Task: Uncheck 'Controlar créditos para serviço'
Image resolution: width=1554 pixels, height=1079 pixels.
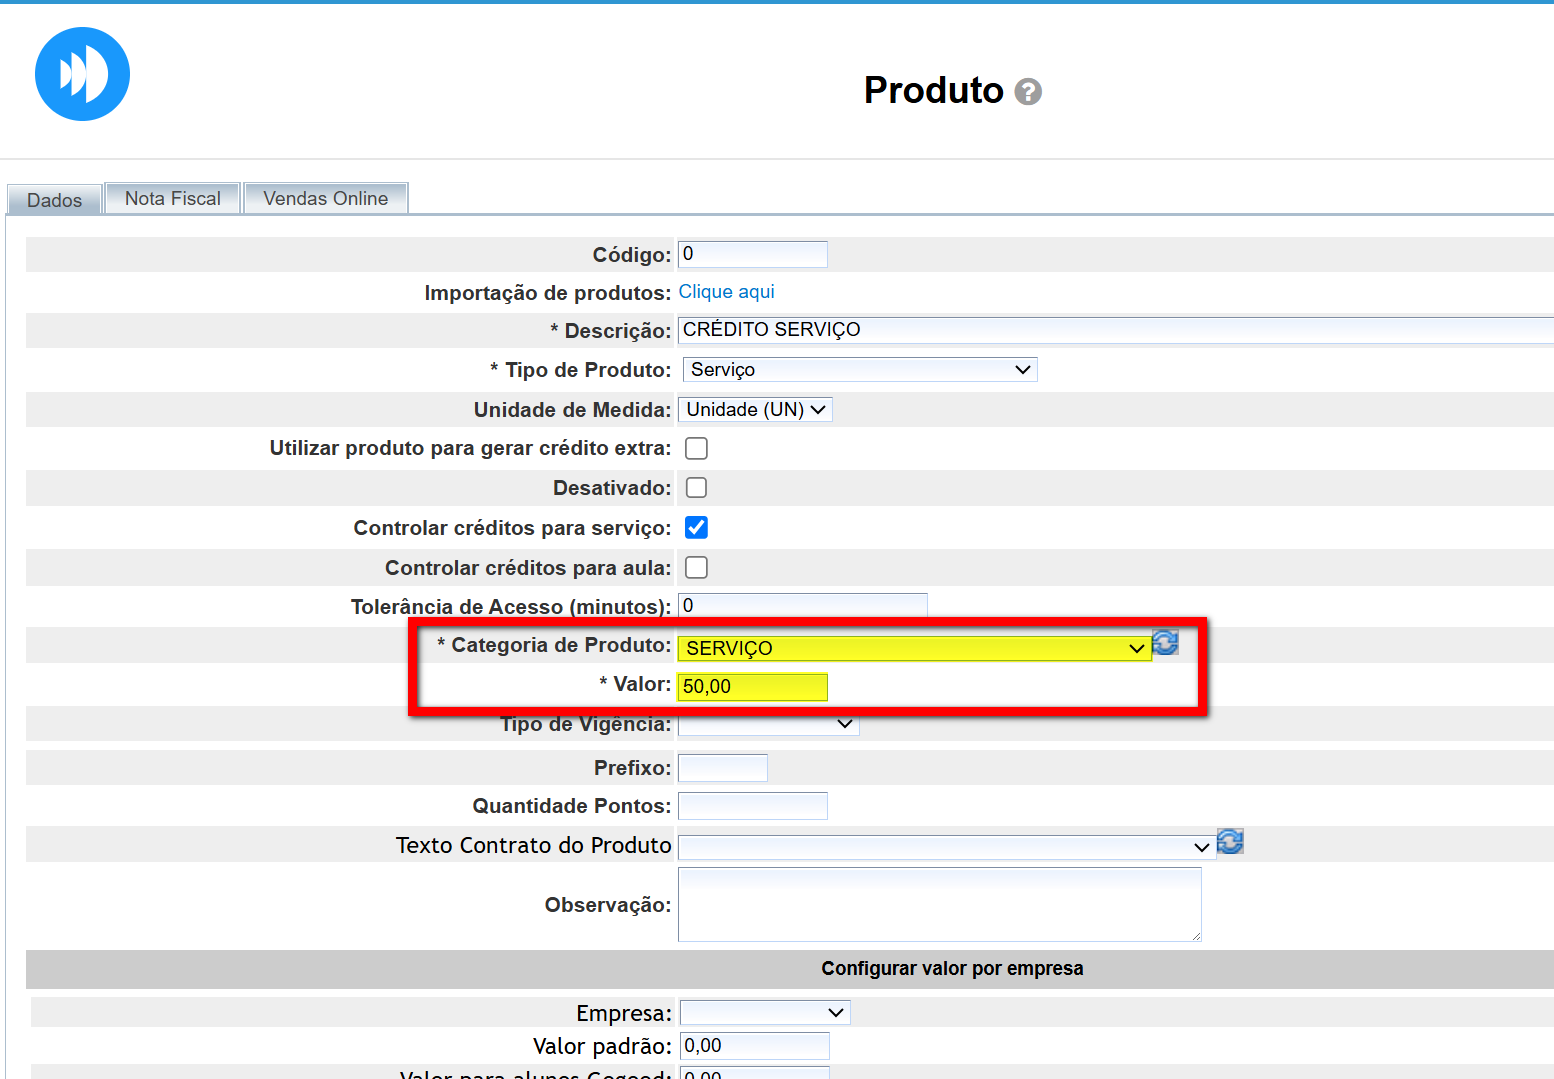Action: pos(696,528)
